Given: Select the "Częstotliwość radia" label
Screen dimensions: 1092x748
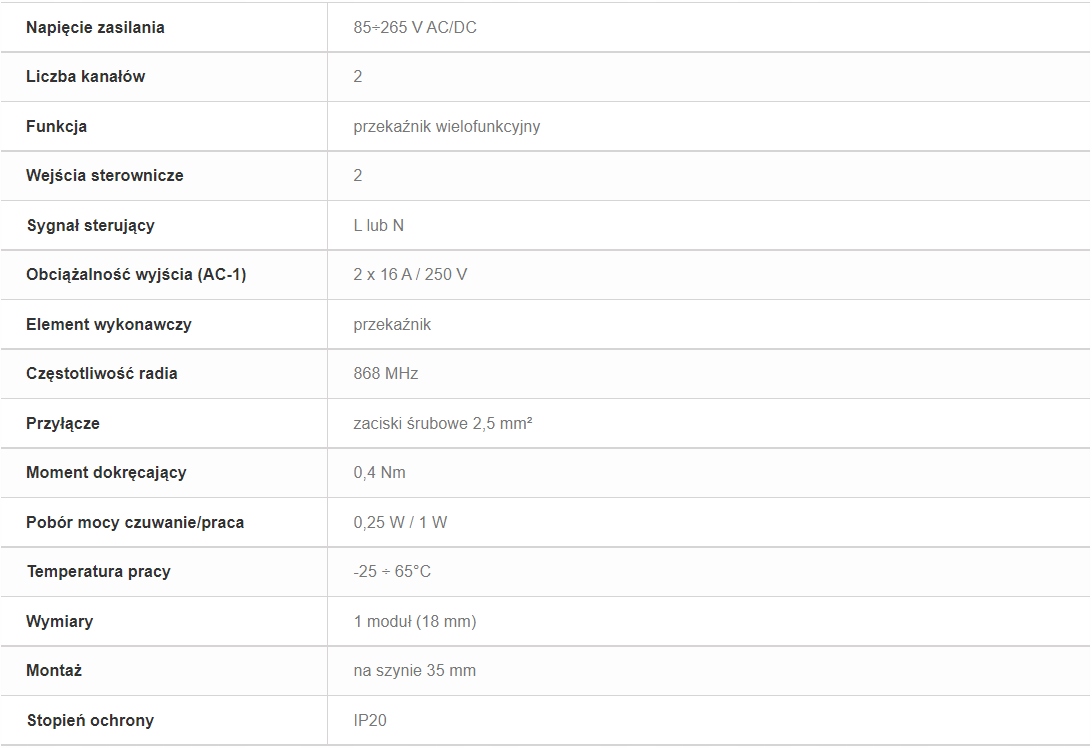Looking at the screenshot, I should tap(101, 373).
